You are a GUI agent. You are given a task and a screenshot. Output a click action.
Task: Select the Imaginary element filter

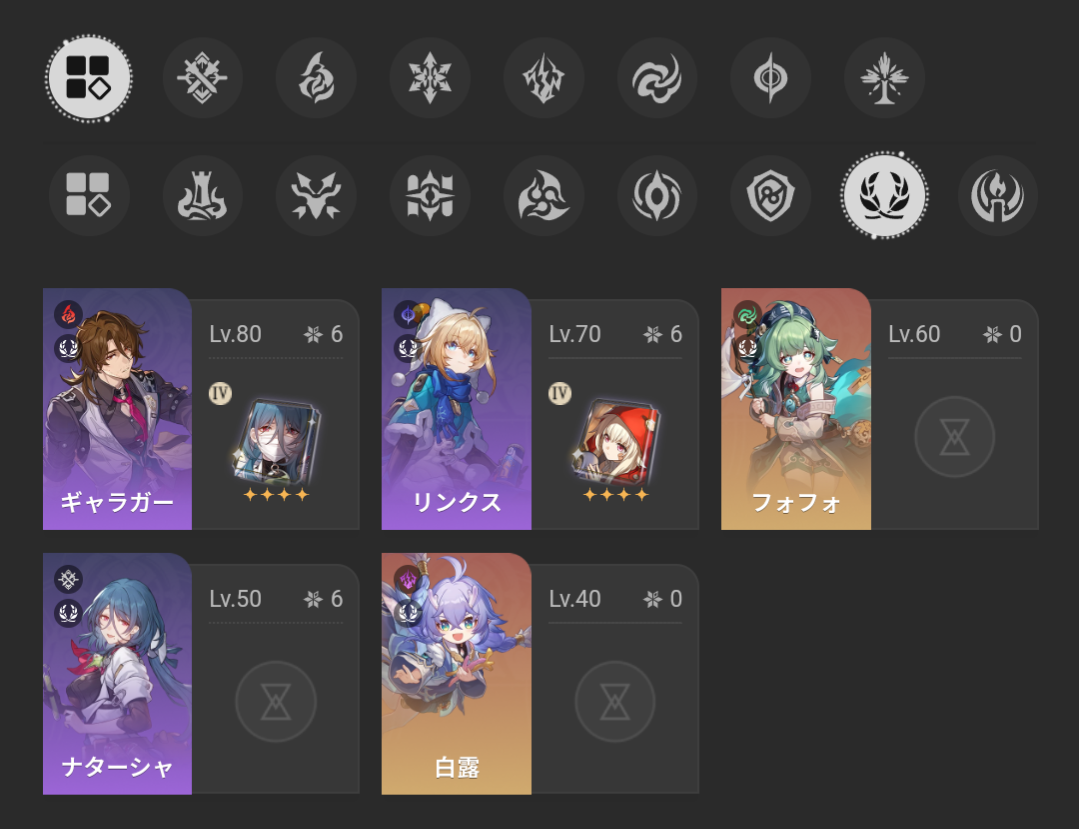884,78
